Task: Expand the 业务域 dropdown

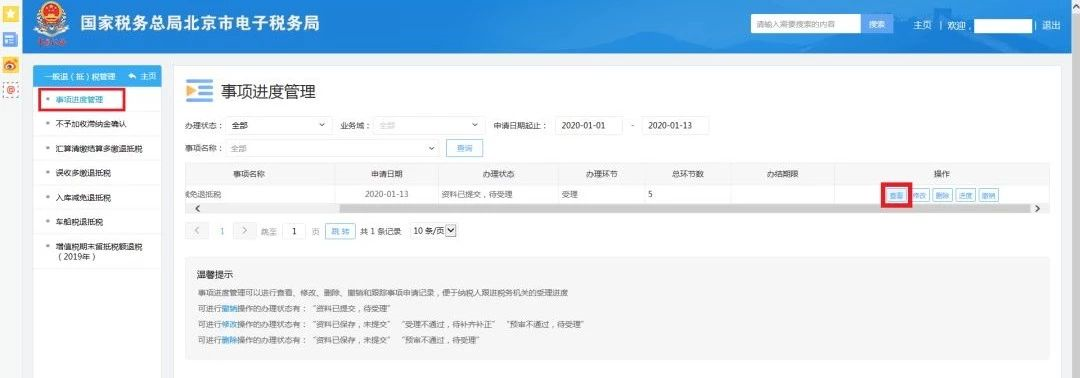Action: click(428, 126)
